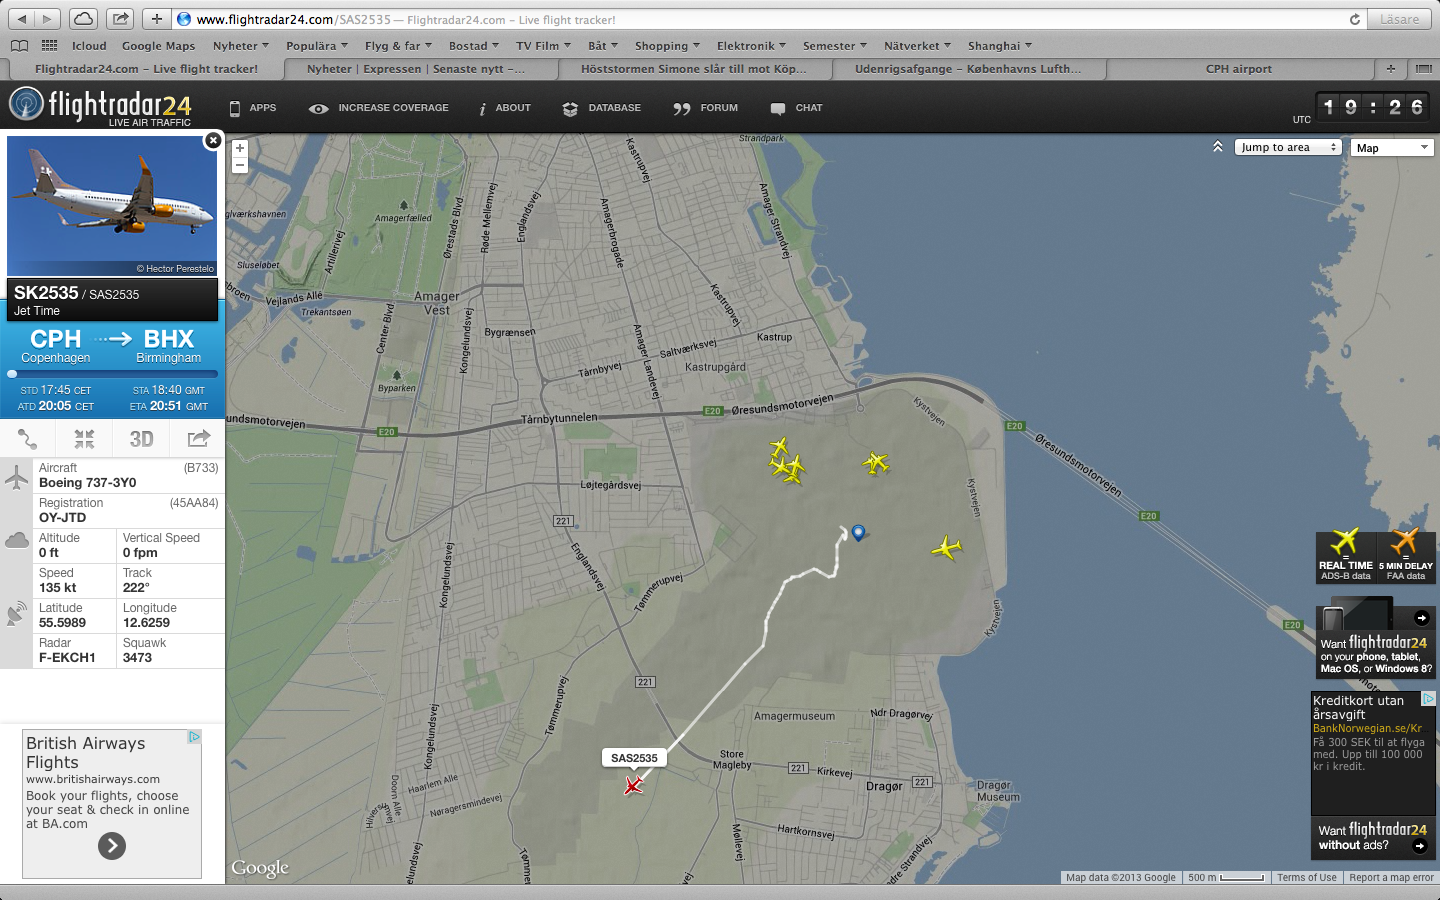Toggle Real Time ADS-B data planes
Image resolution: width=1440 pixels, height=900 pixels.
point(1345,556)
